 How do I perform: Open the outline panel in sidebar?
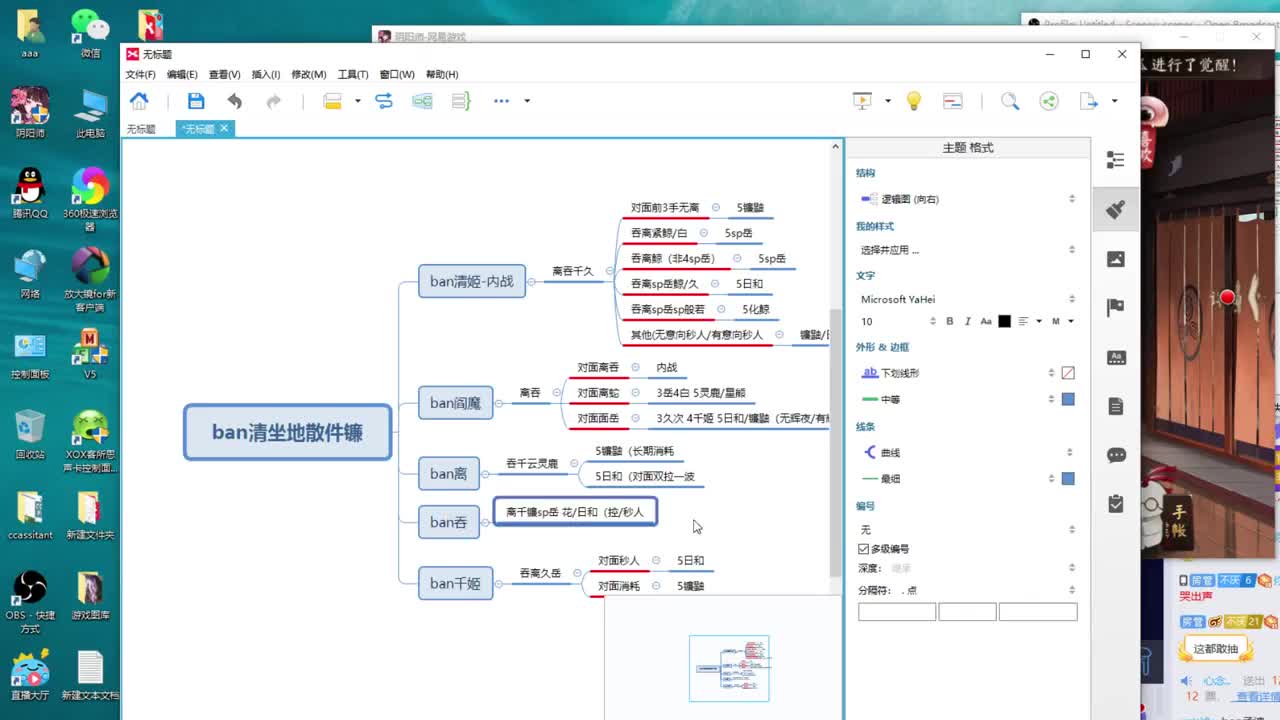1116,160
